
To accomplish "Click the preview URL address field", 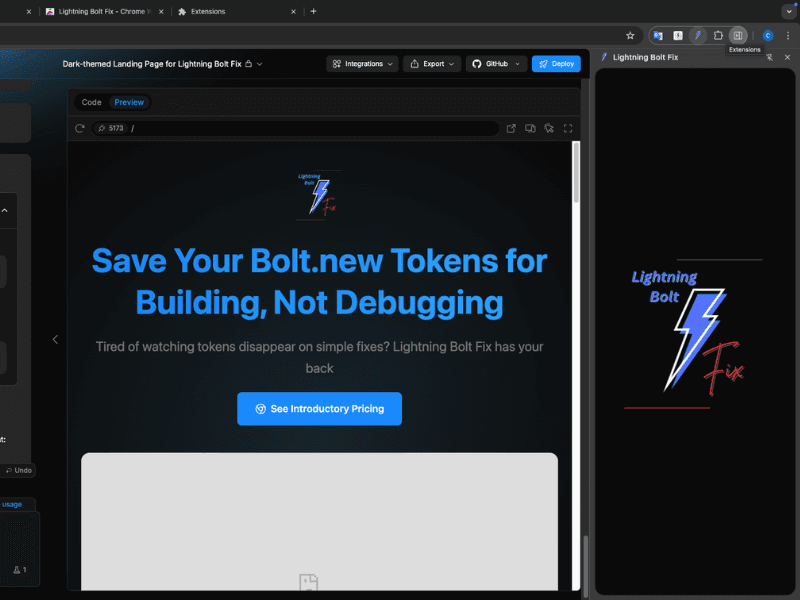I will pos(300,128).
